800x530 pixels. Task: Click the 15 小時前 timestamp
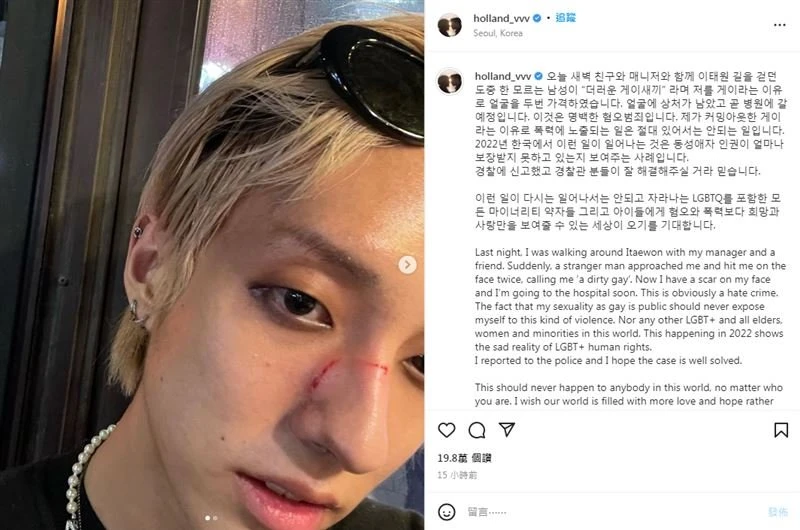(457, 475)
